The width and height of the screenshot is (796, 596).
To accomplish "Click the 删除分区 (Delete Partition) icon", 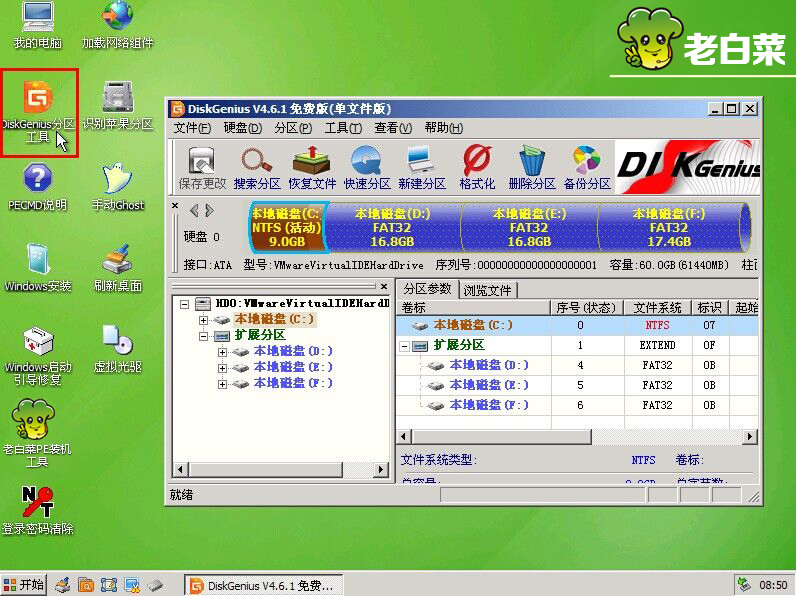I will pyautogui.click(x=531, y=167).
